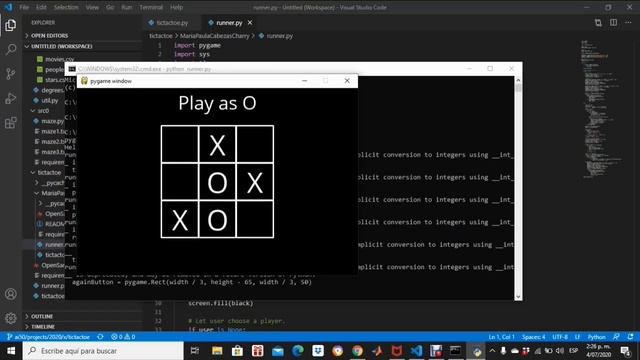Open the View menu
640x360 pixels.
click(92, 7)
